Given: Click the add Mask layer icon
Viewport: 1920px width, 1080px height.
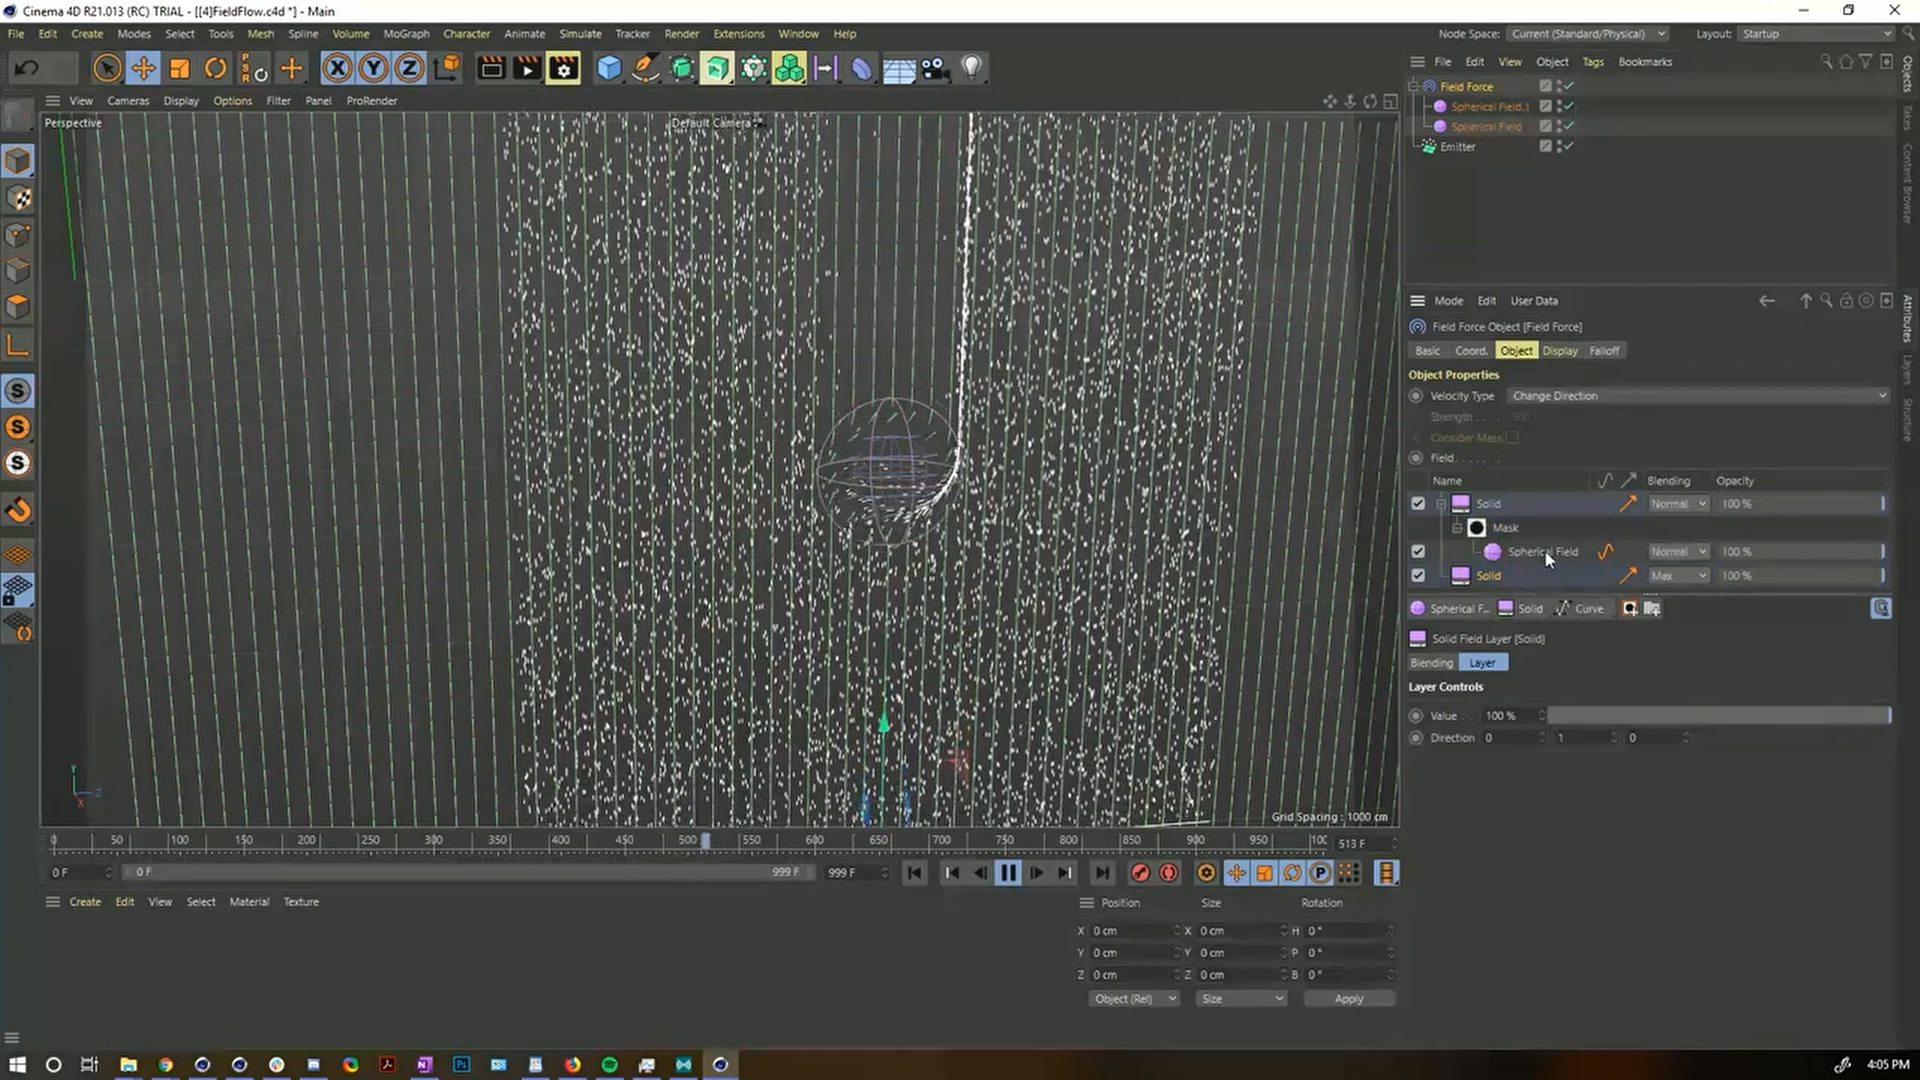Looking at the screenshot, I should [x=1630, y=608].
